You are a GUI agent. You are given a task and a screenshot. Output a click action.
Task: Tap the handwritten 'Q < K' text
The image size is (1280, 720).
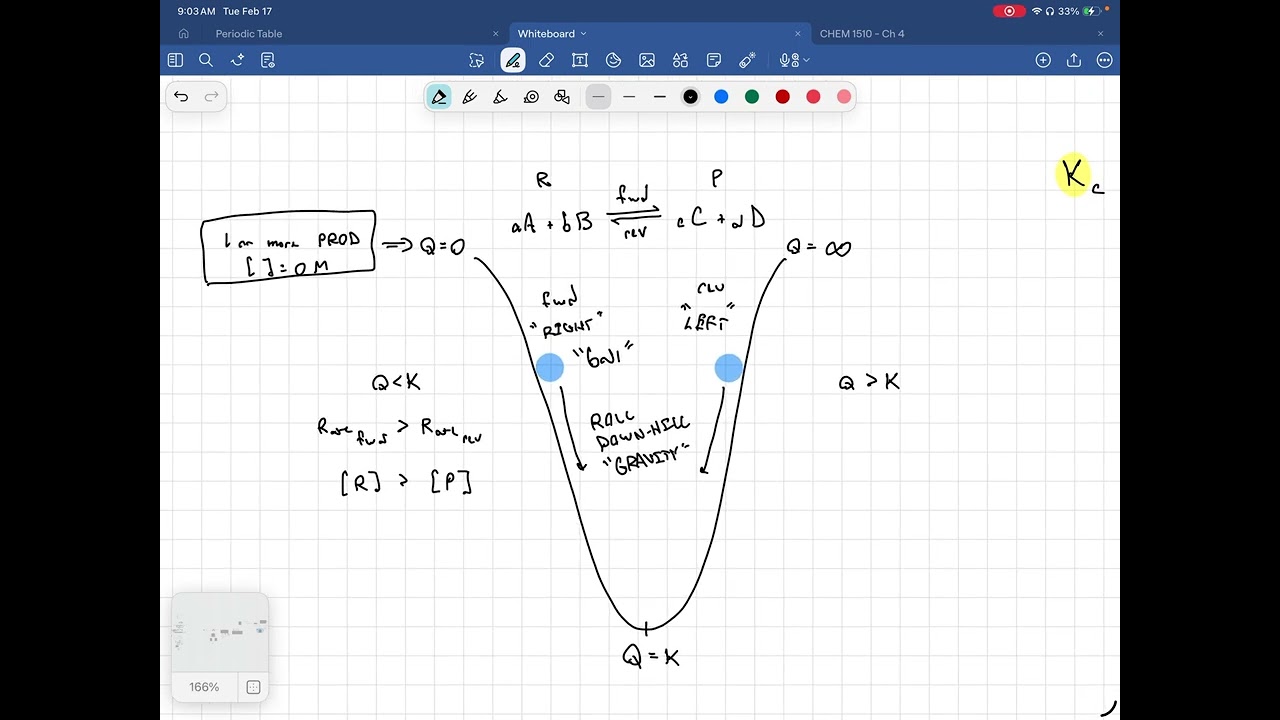click(396, 383)
